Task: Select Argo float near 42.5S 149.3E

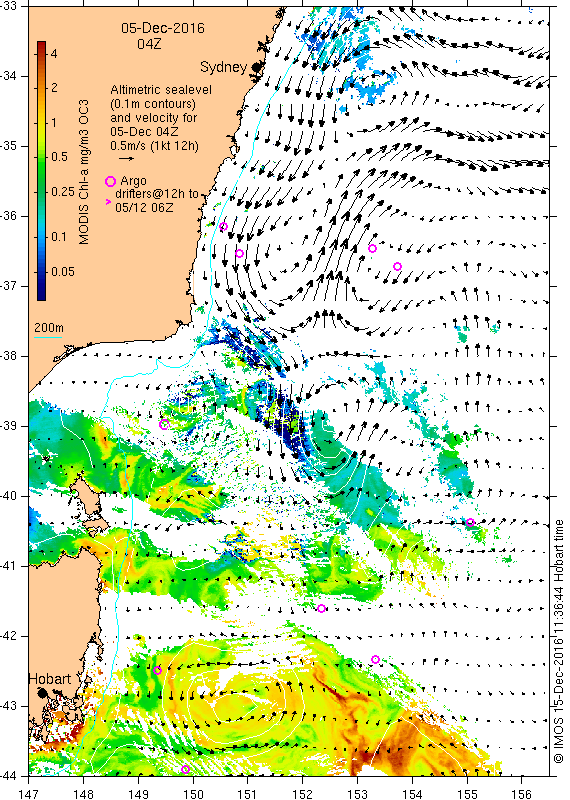Action: [x=158, y=670]
